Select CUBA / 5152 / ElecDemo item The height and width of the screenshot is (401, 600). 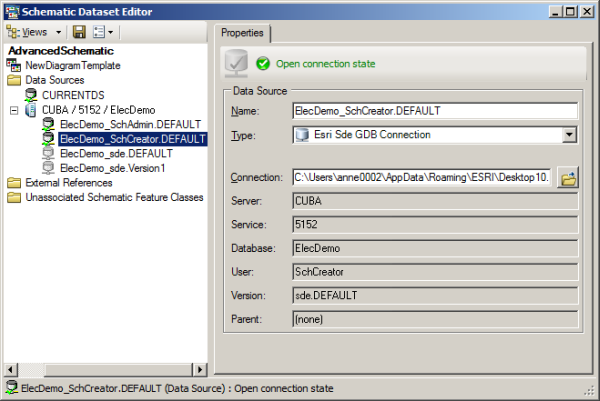(x=99, y=110)
